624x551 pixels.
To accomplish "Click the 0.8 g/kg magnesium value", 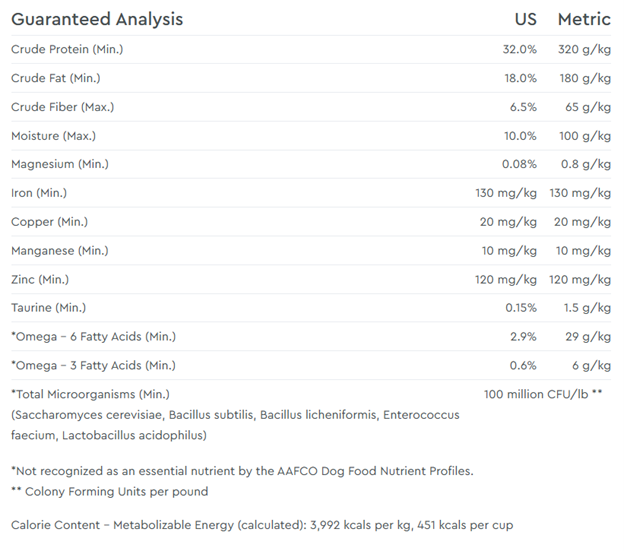I will point(588,164).
